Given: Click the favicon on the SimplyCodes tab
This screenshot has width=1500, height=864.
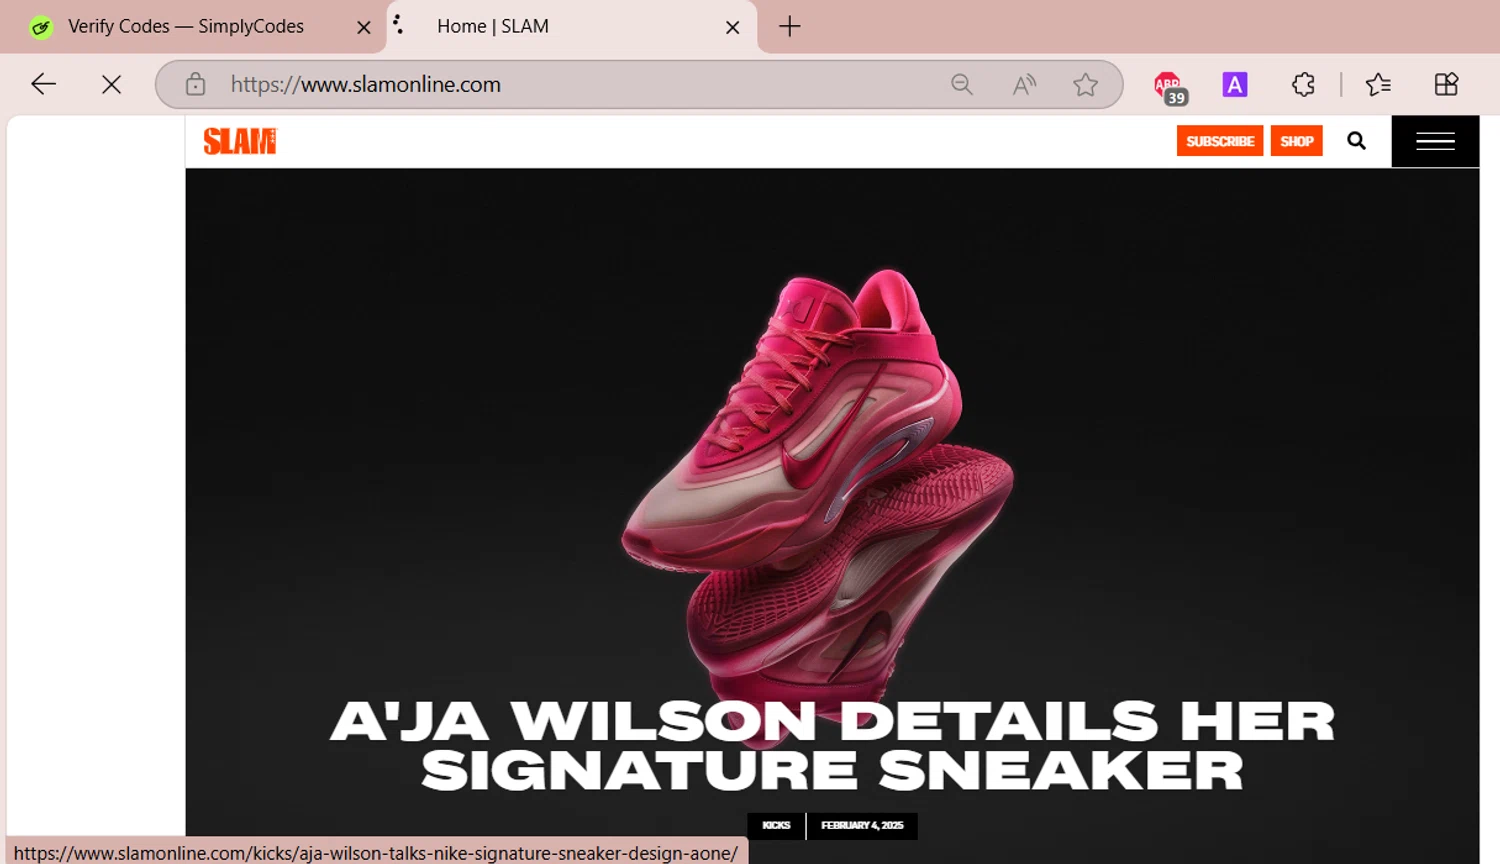Looking at the screenshot, I should click(x=41, y=27).
